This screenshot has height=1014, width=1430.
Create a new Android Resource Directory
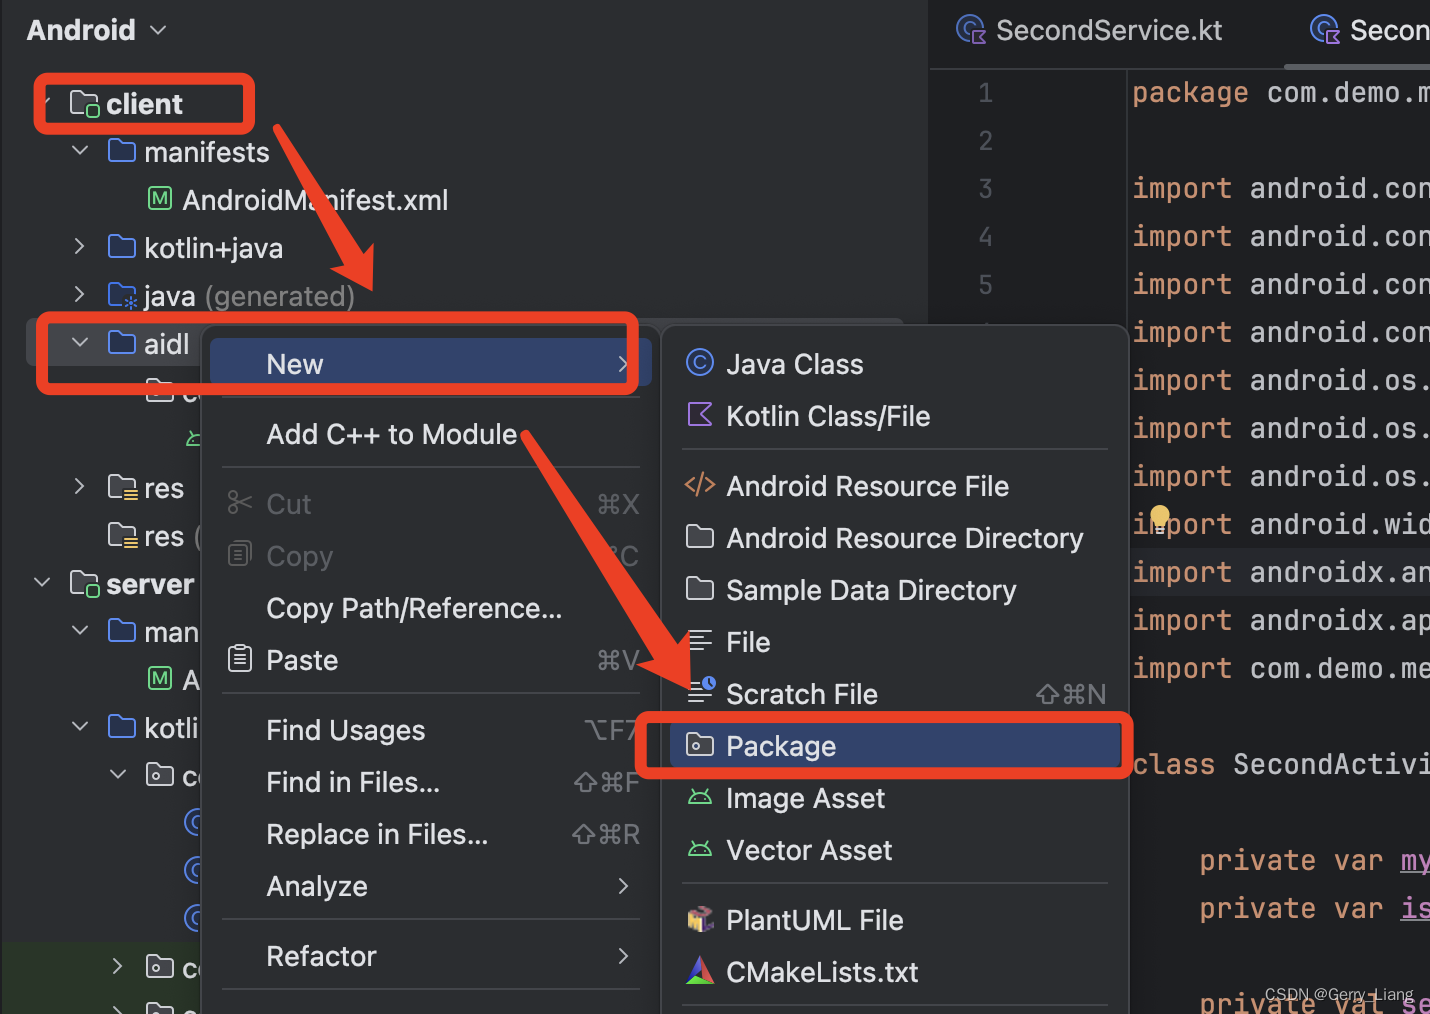coord(895,538)
